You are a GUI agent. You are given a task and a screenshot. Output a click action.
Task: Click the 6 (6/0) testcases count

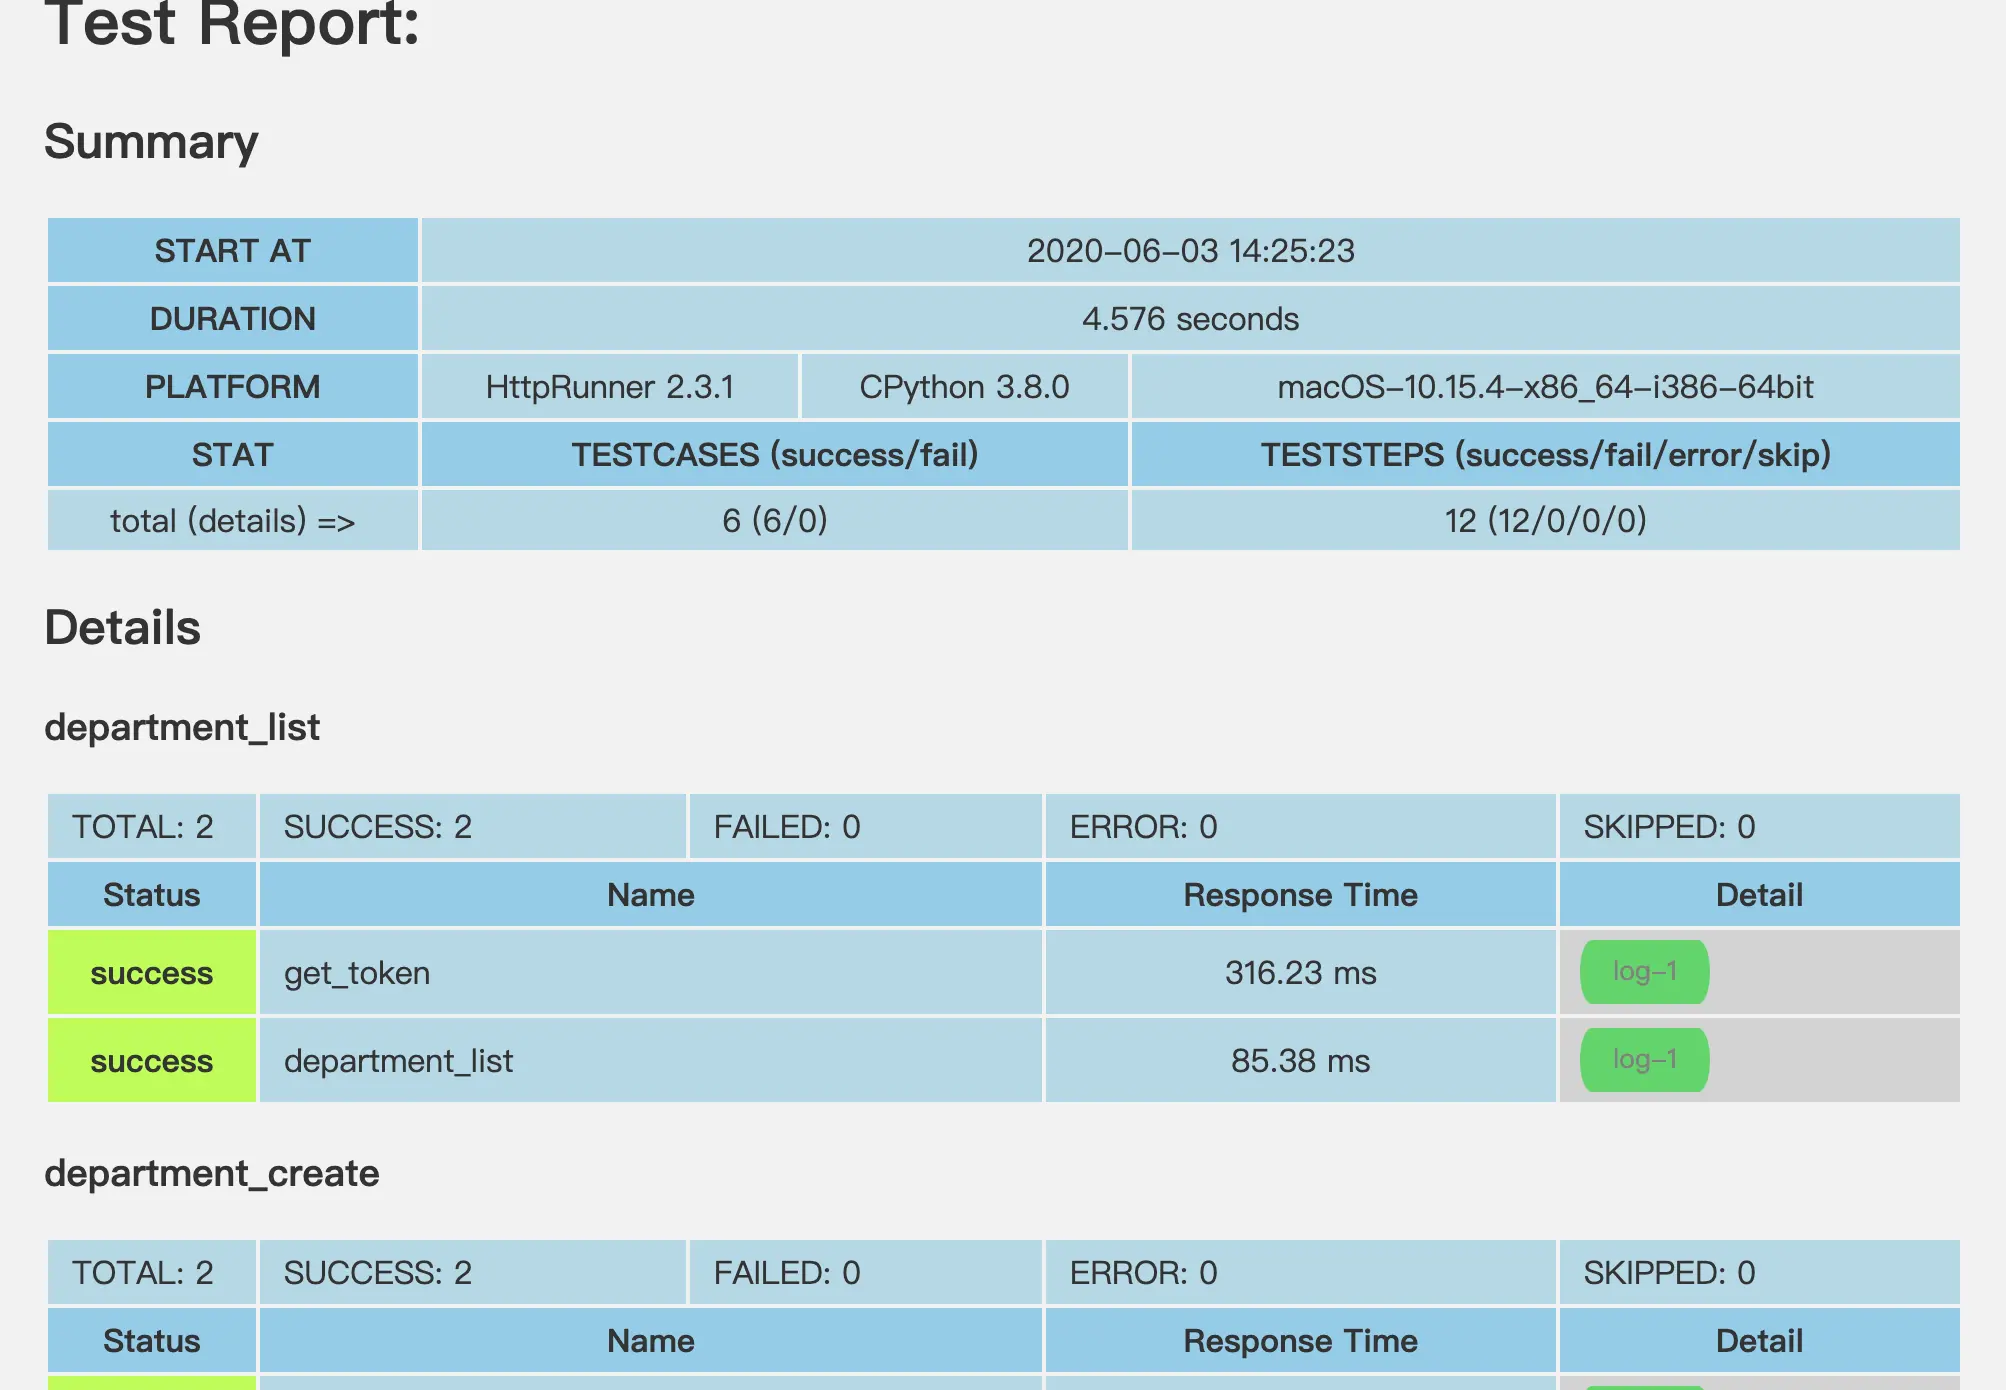pyautogui.click(x=775, y=521)
